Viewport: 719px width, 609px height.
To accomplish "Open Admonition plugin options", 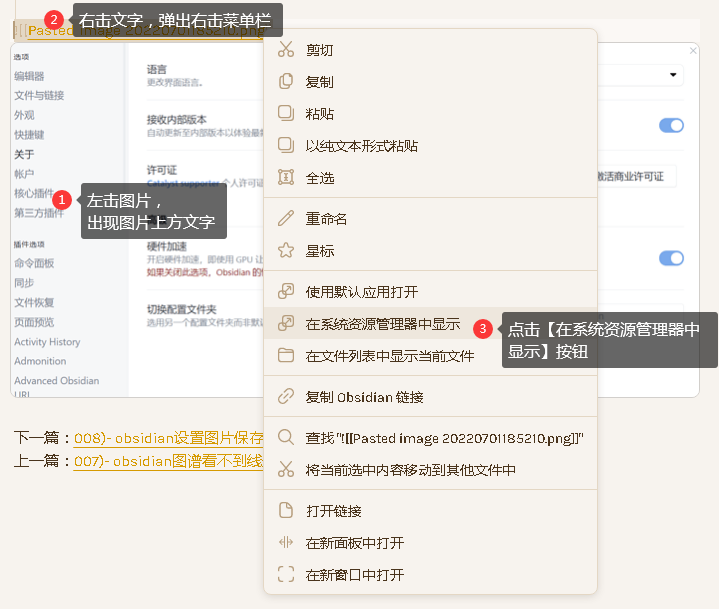I will coord(40,361).
